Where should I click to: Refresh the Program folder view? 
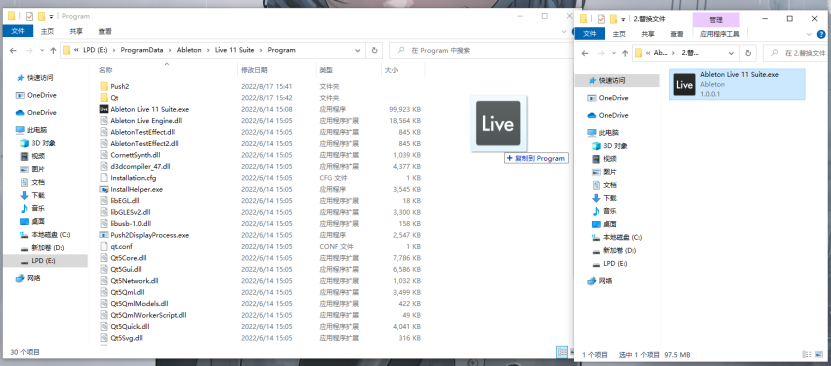pyautogui.click(x=374, y=51)
